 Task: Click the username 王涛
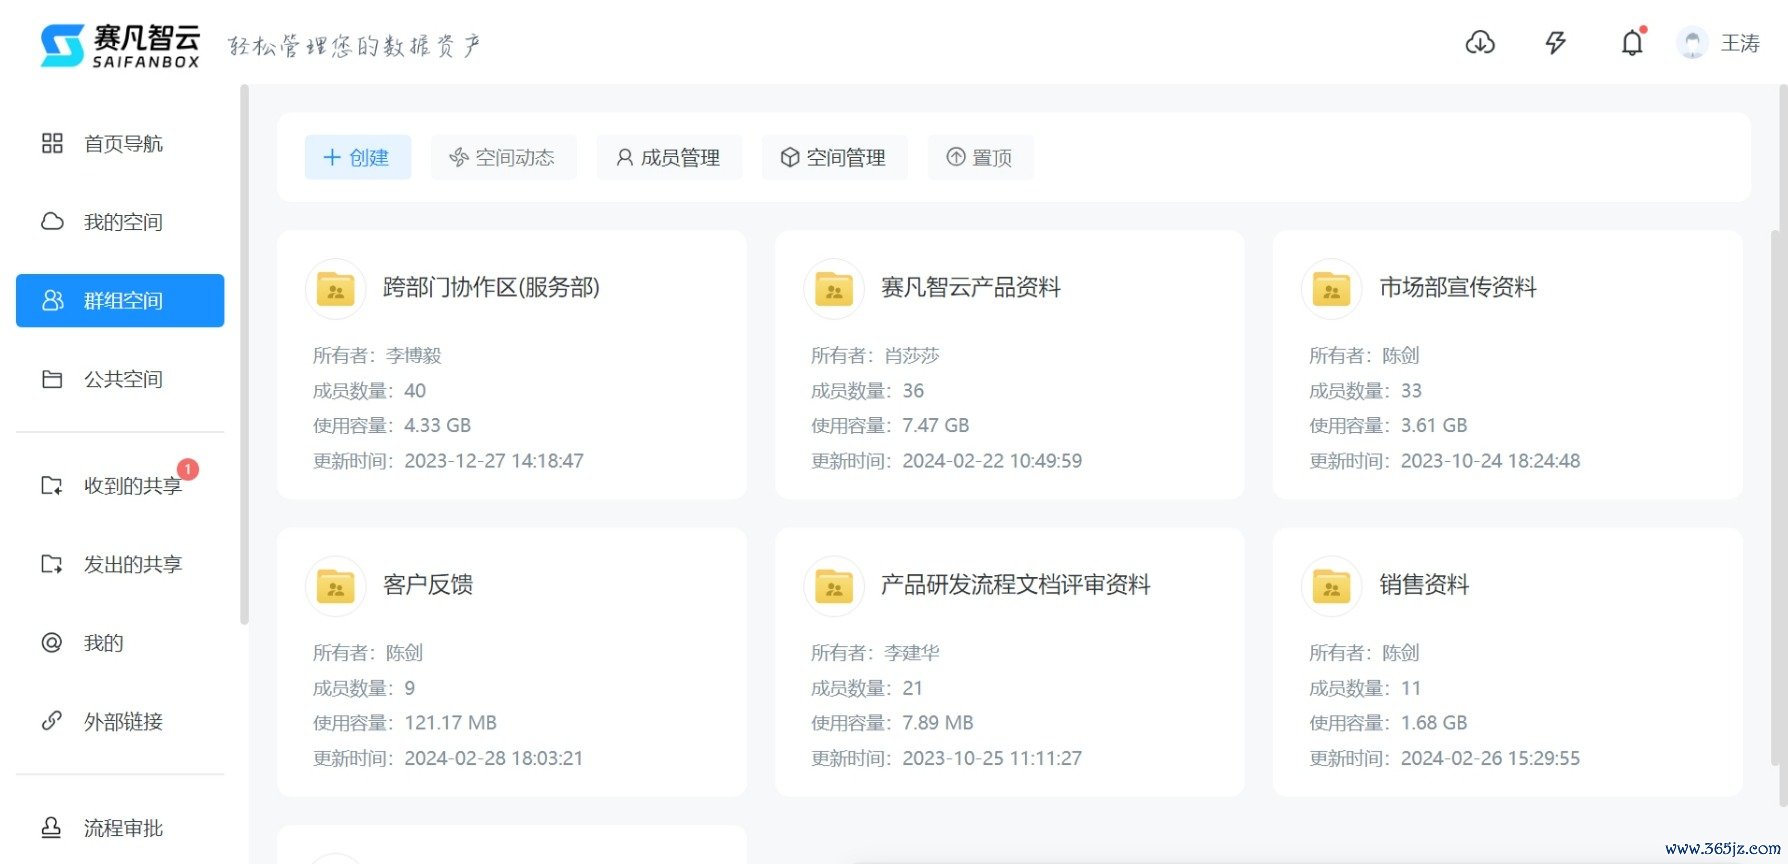click(1740, 43)
